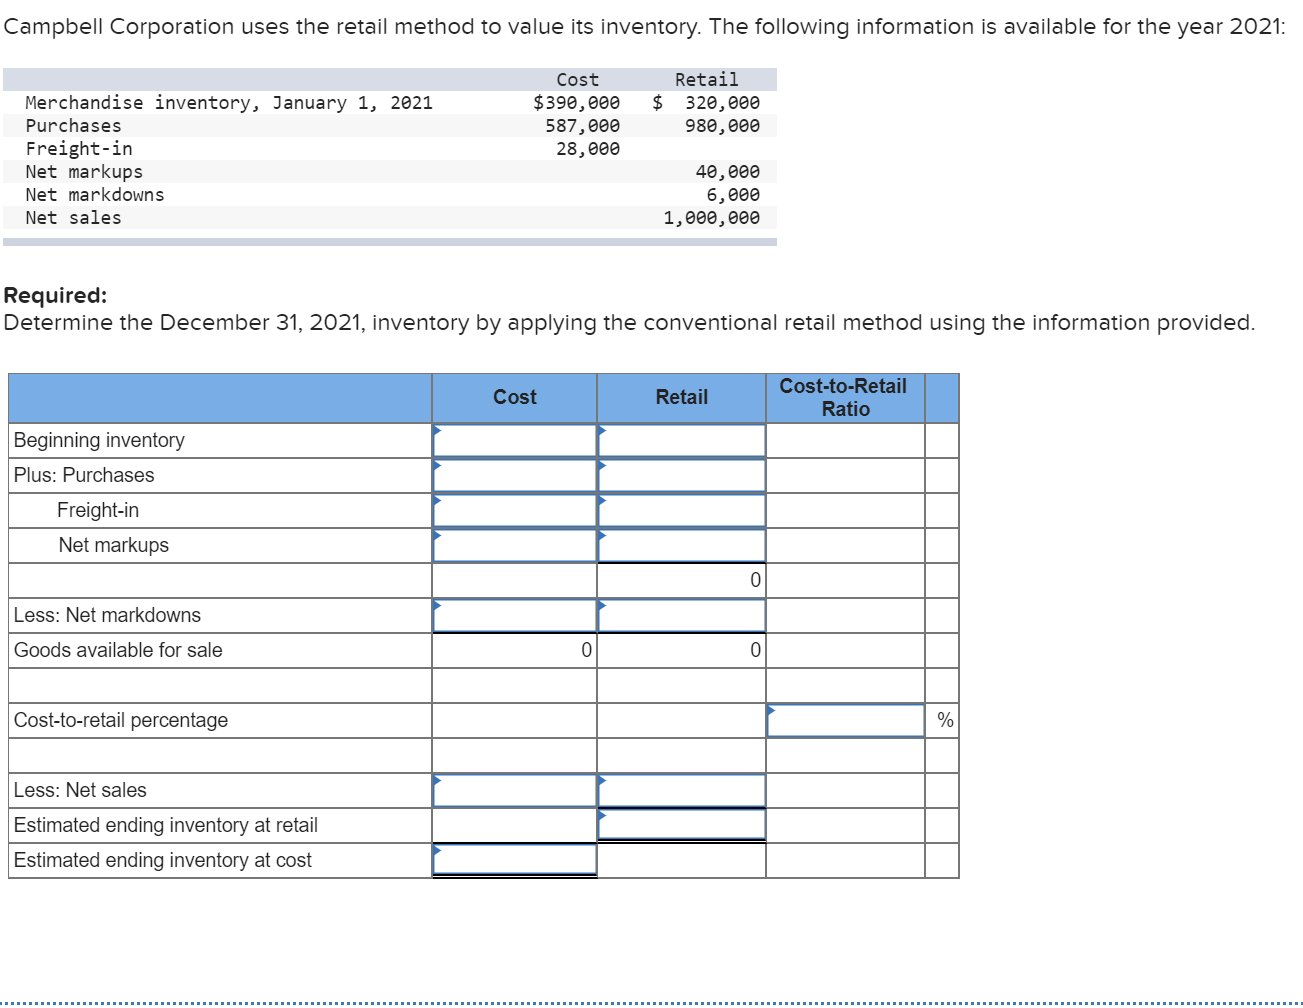Viewport: 1303px width, 1008px height.
Task: Click the 'Goods available for sale' row label
Action: (118, 650)
